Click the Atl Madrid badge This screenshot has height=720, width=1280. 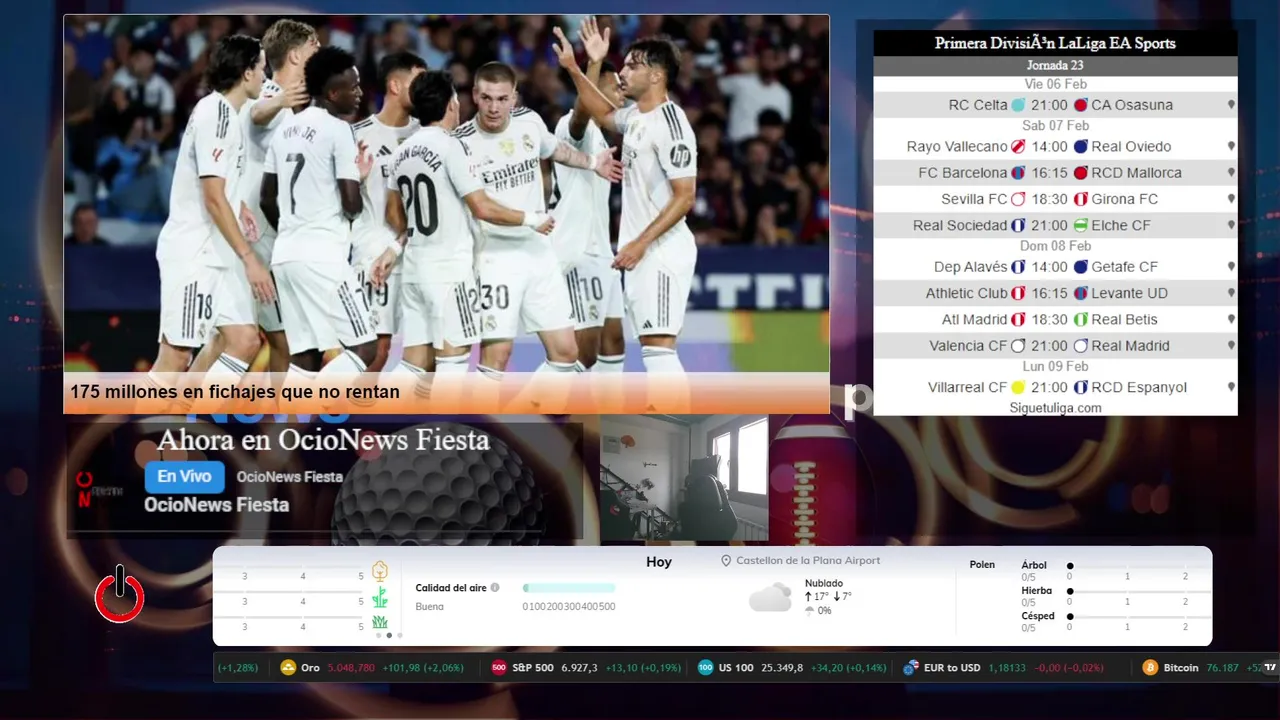tap(1018, 319)
